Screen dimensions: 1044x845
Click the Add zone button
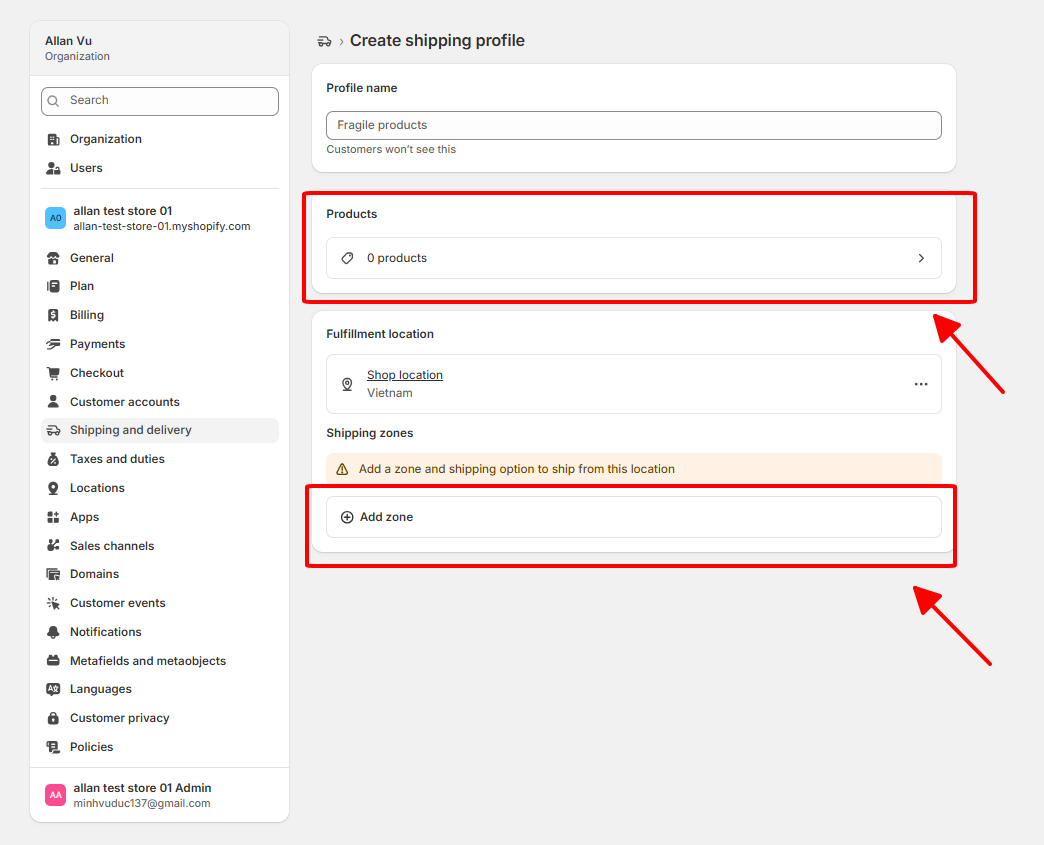pos(634,517)
